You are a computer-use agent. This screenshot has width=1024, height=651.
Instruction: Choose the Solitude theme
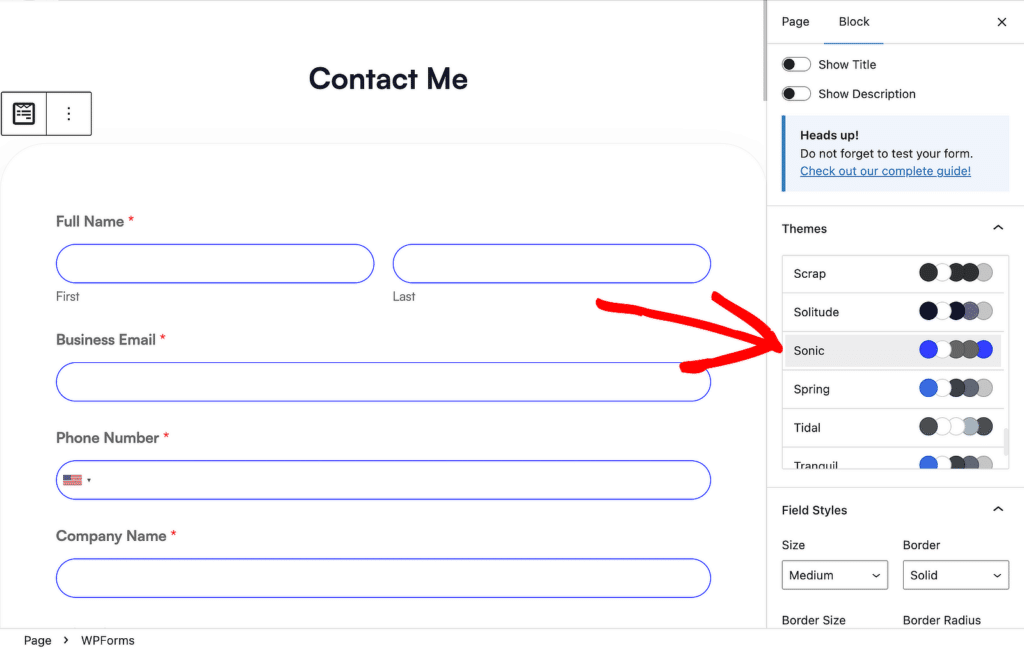coord(816,312)
